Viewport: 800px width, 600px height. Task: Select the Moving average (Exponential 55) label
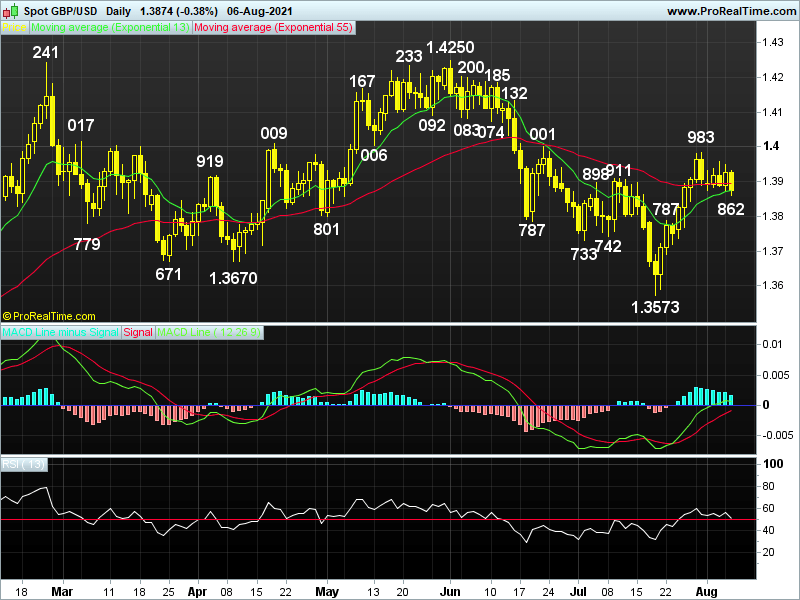pyautogui.click(x=272, y=29)
